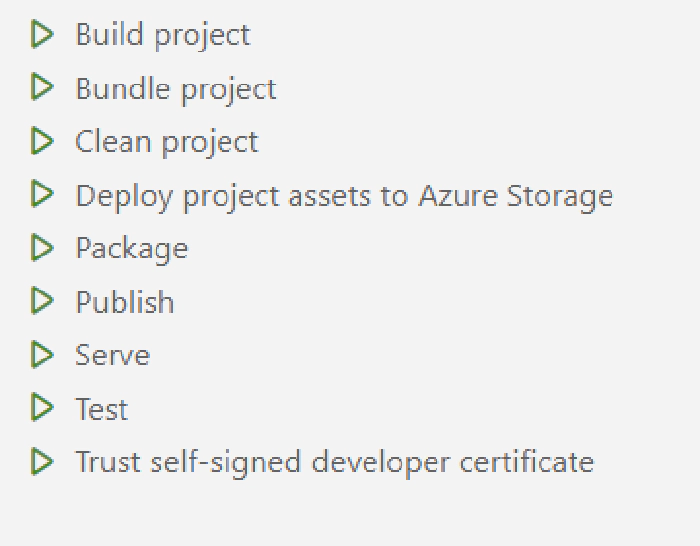This screenshot has width=700, height=546.
Task: Click the words 'Azure Storage' in deploy task
Action: pyautogui.click(x=516, y=195)
